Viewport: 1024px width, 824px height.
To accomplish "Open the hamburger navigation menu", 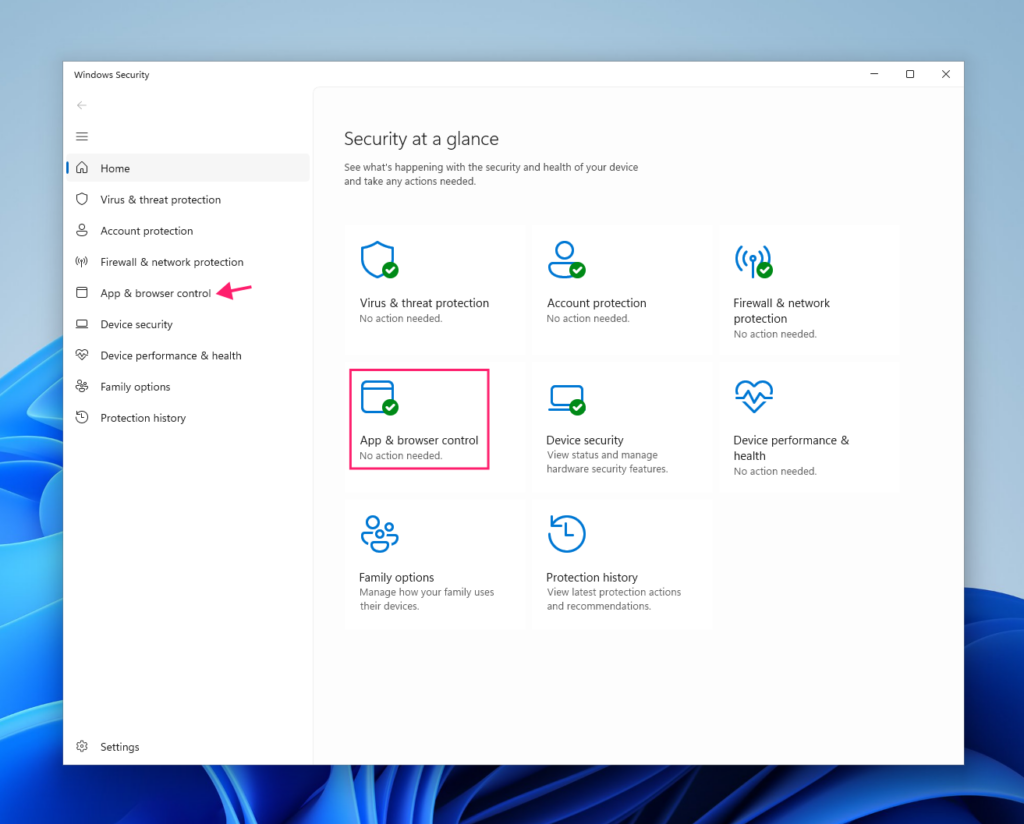I will [82, 136].
